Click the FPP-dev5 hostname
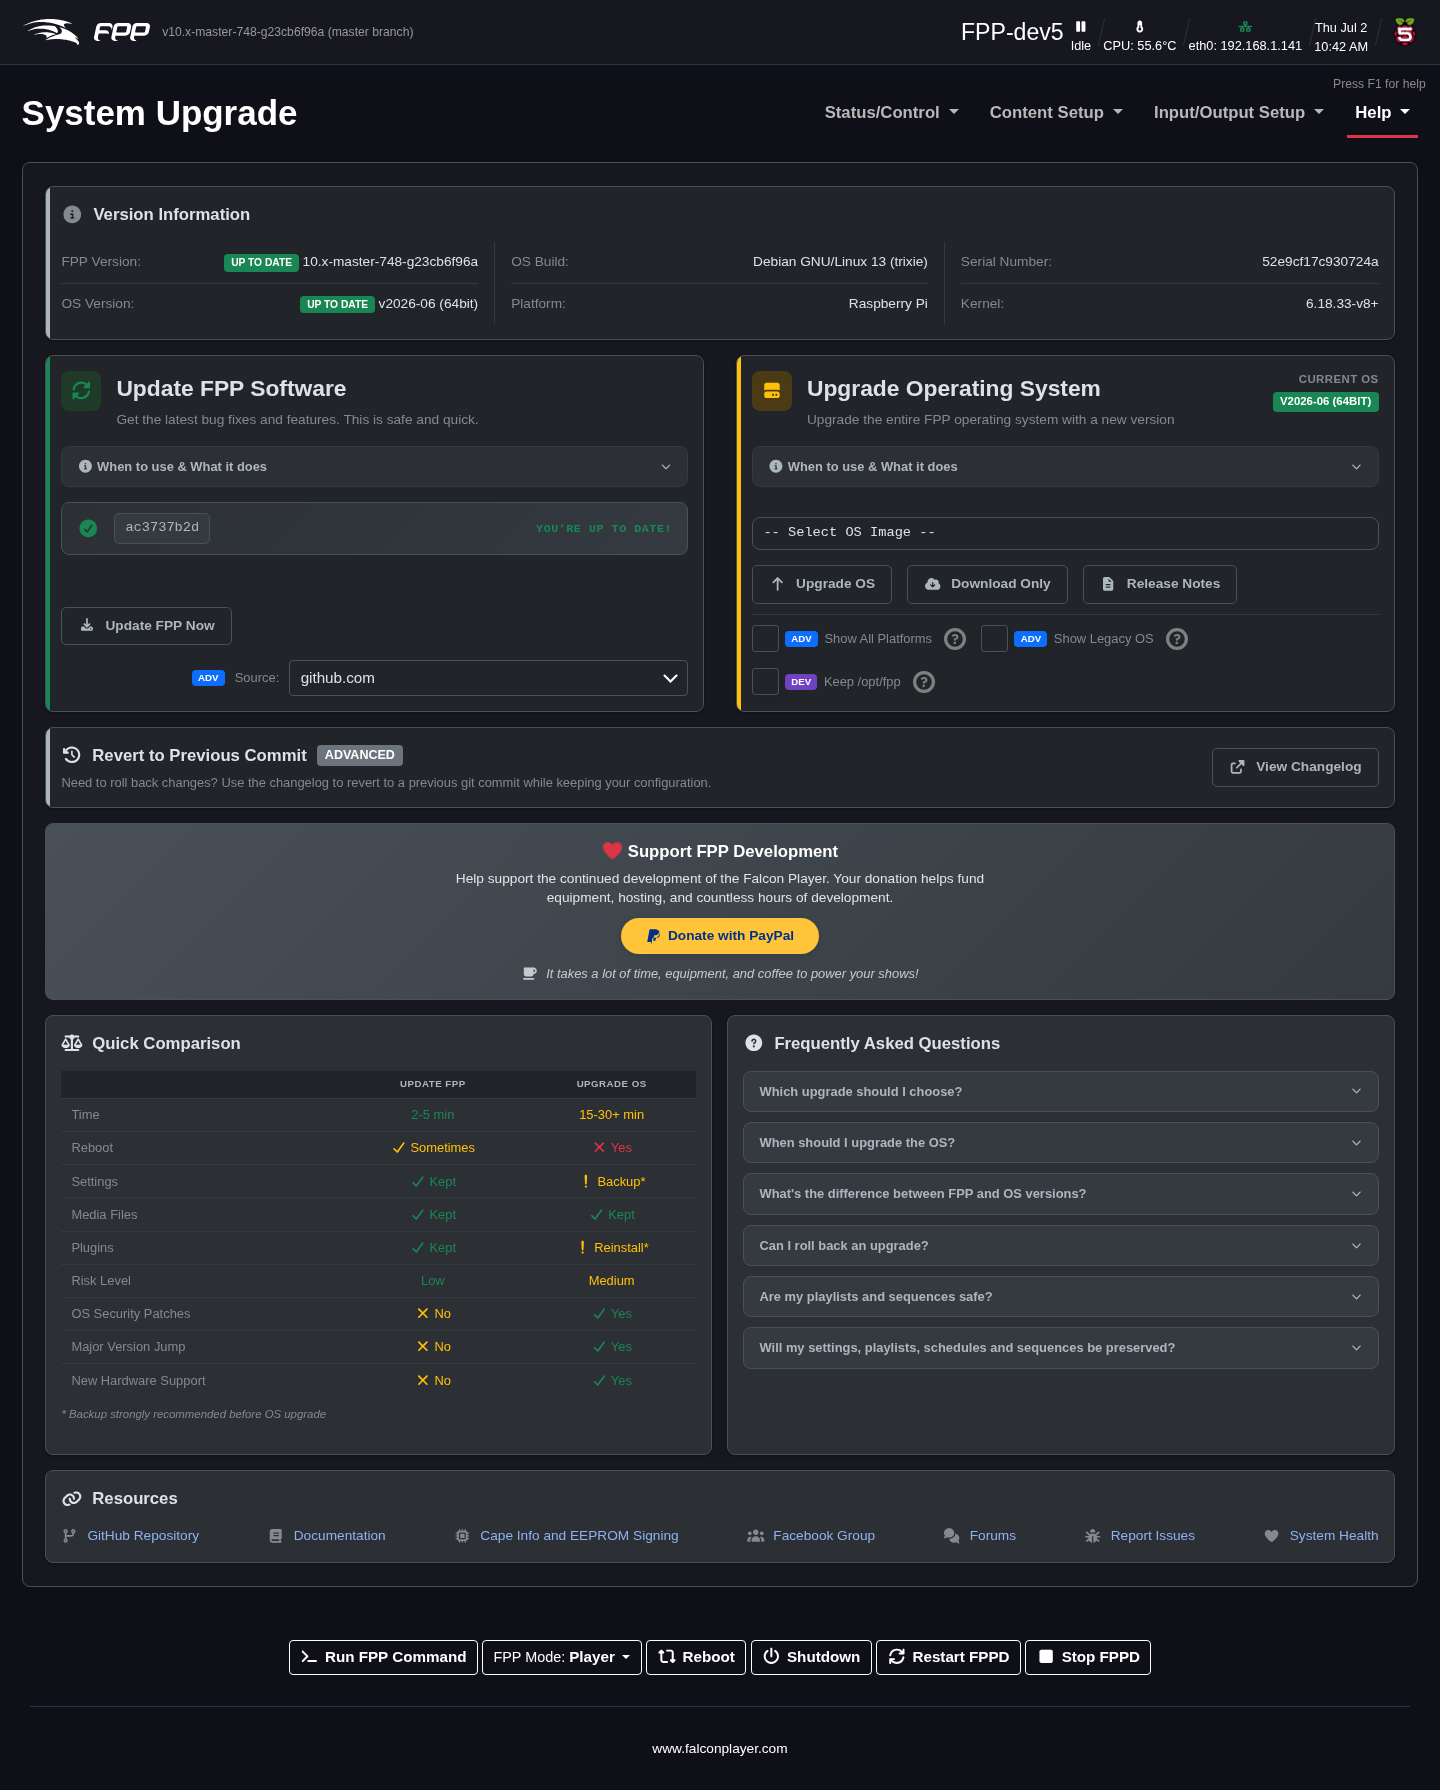The height and width of the screenshot is (1790, 1440). [x=1012, y=32]
